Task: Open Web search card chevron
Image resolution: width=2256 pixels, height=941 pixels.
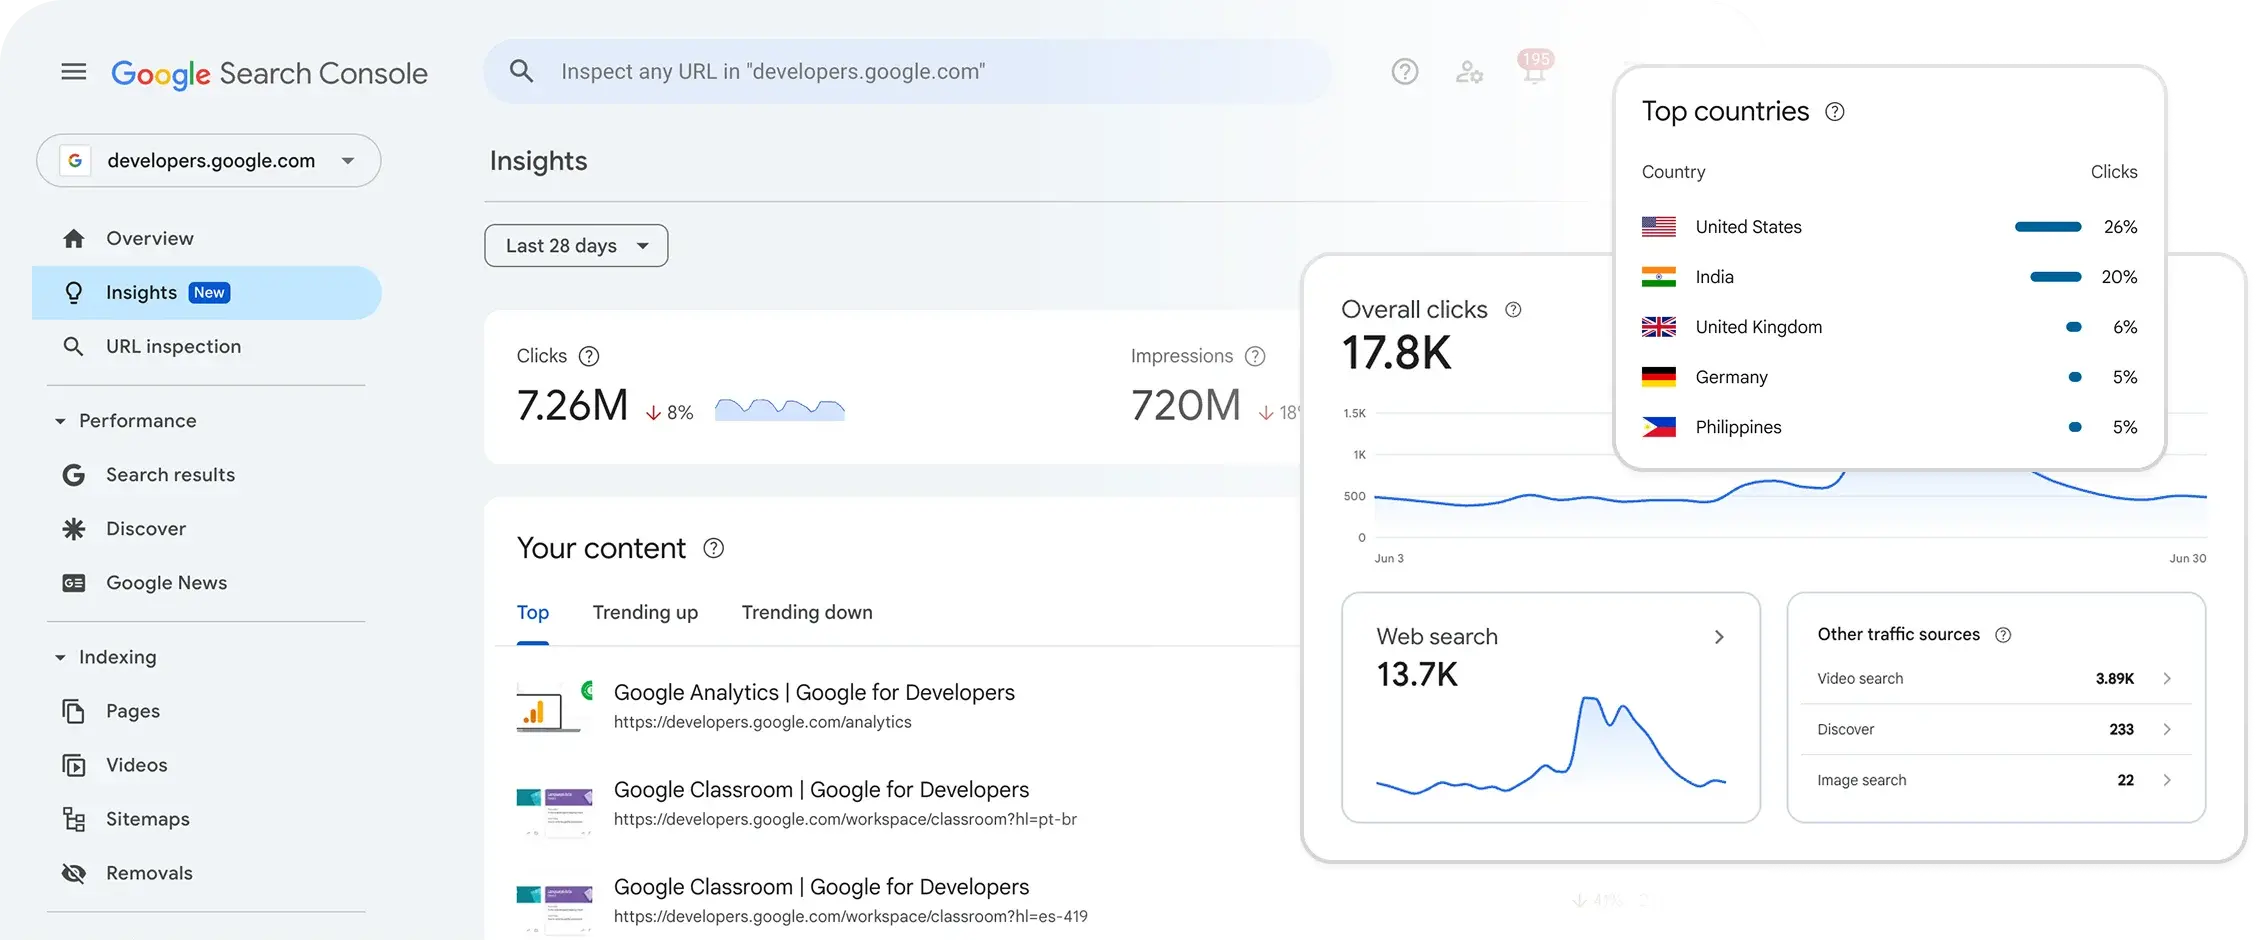Action: coord(1718,637)
